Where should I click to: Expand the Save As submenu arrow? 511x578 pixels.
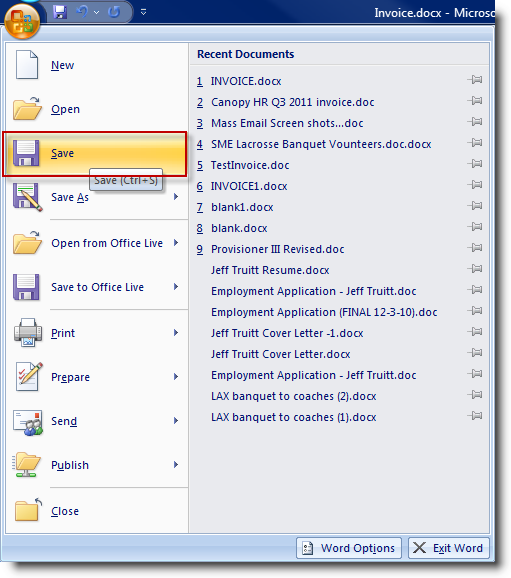(176, 197)
